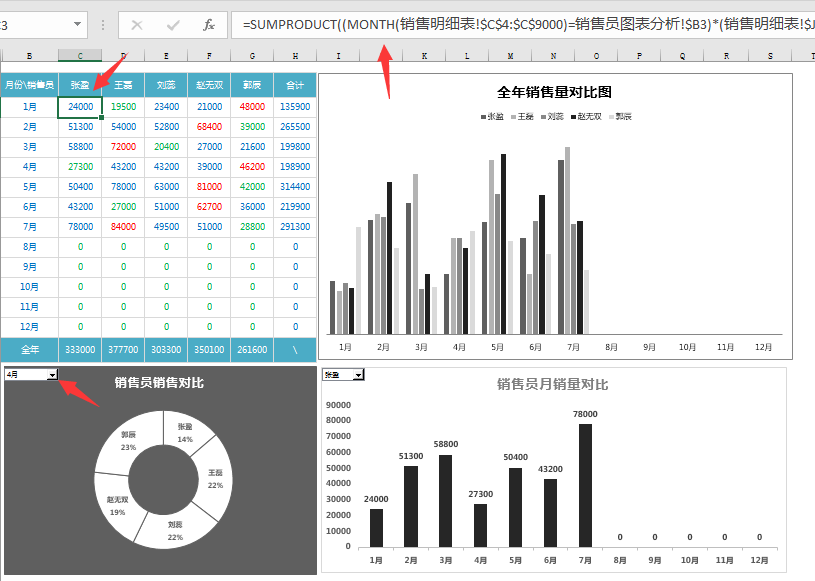
Task: Click the 全年销售量对比图 chart title
Action: pyautogui.click(x=554, y=93)
